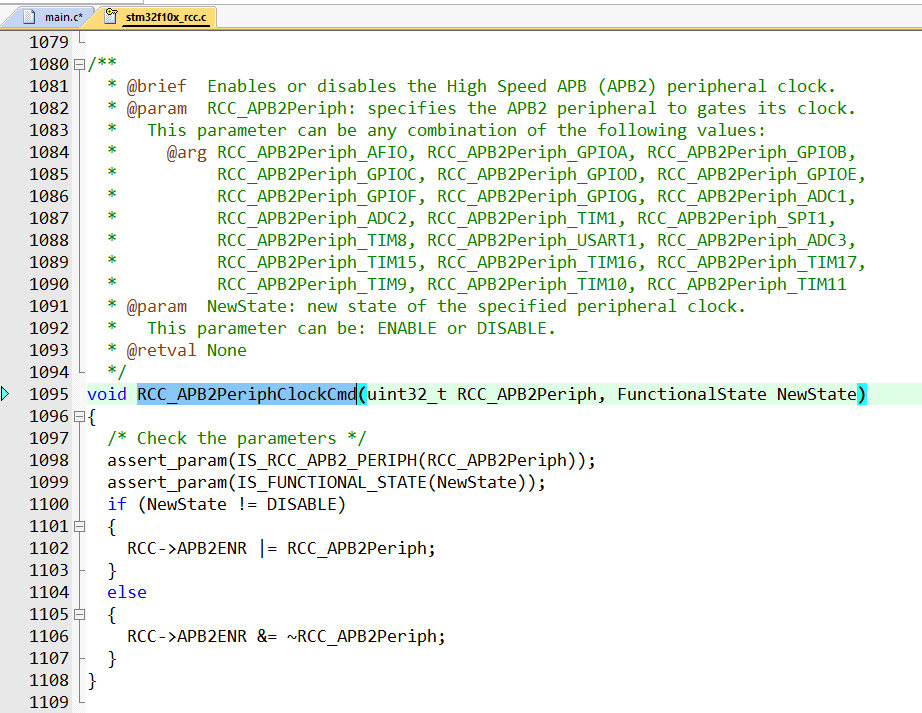This screenshot has height=713, width=922.
Task: Click the arrow marker beside line 1095
Action: click(x=5, y=394)
